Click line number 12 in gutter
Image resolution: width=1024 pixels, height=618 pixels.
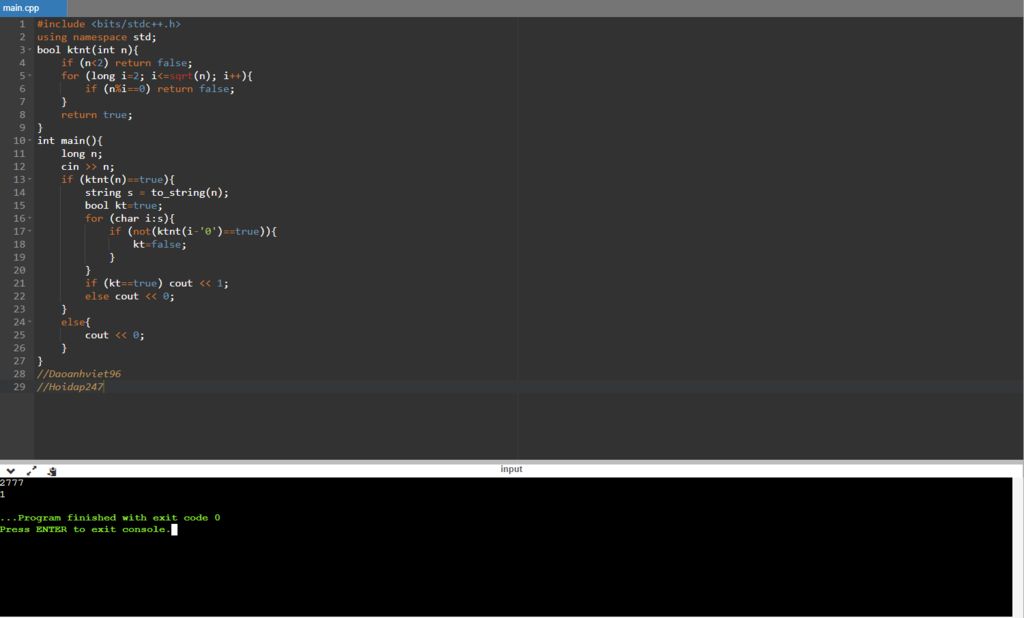[x=19, y=167]
